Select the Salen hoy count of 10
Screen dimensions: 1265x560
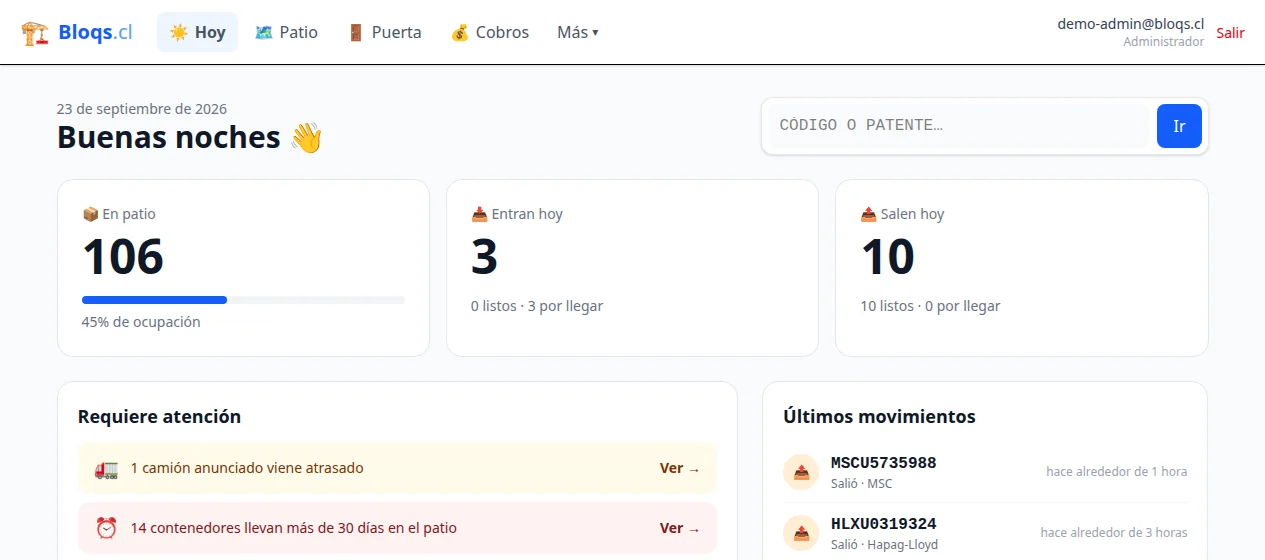(x=888, y=257)
